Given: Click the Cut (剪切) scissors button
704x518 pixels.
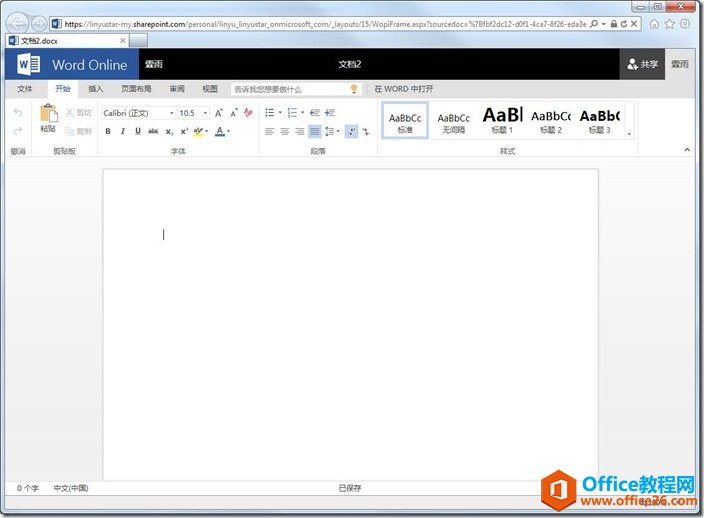Looking at the screenshot, I should click(x=79, y=113).
